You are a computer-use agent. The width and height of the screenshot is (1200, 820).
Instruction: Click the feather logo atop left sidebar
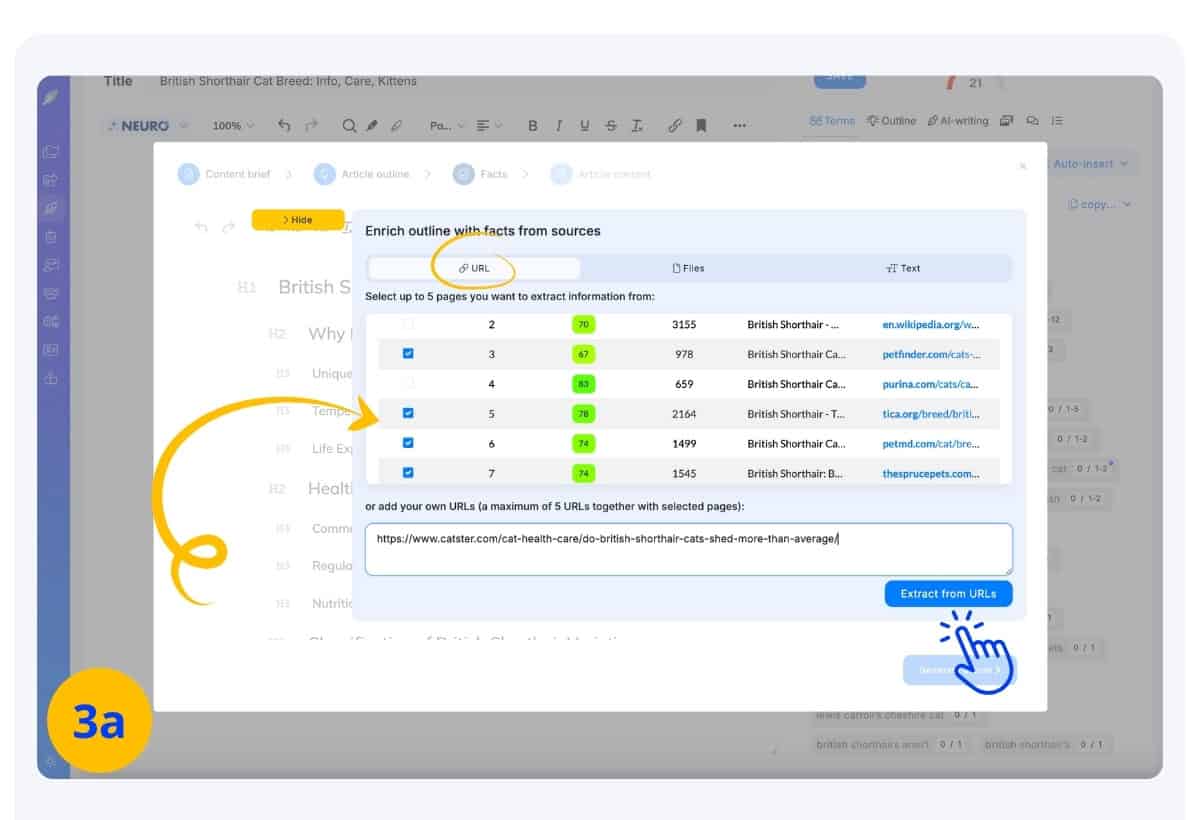click(51, 97)
